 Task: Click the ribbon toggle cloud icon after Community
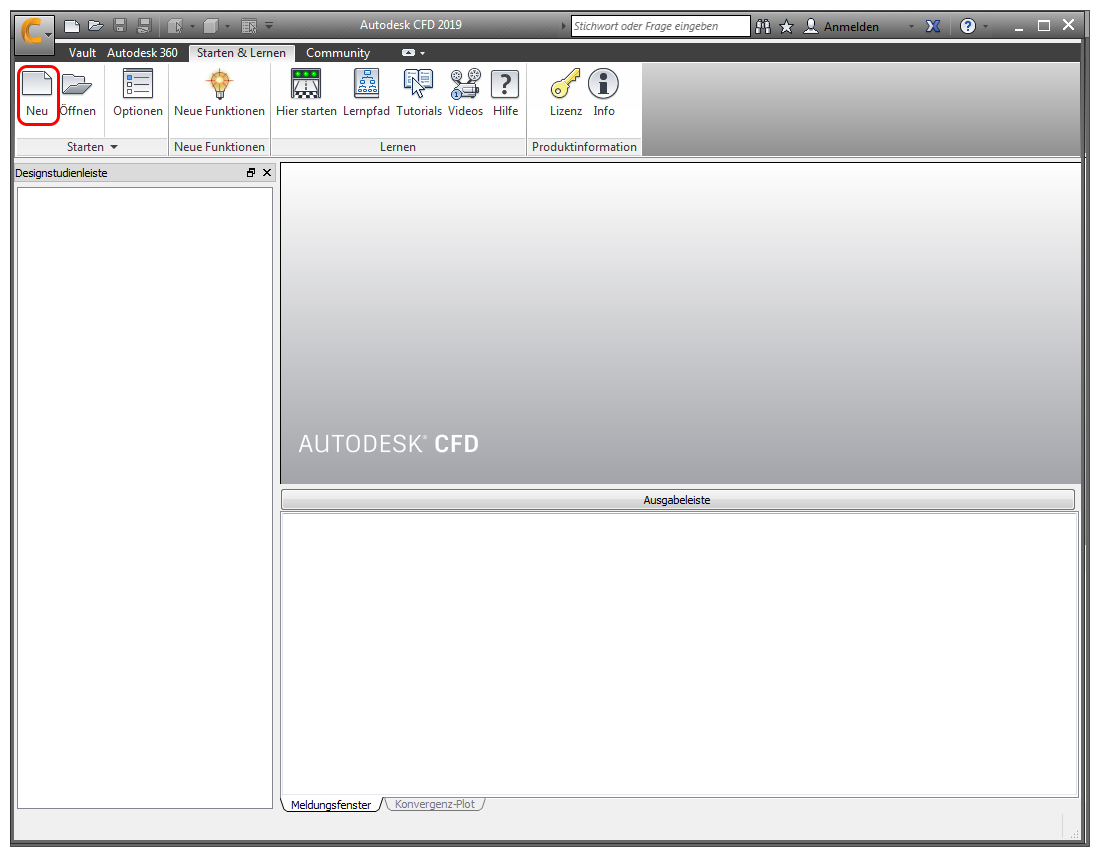click(x=408, y=53)
